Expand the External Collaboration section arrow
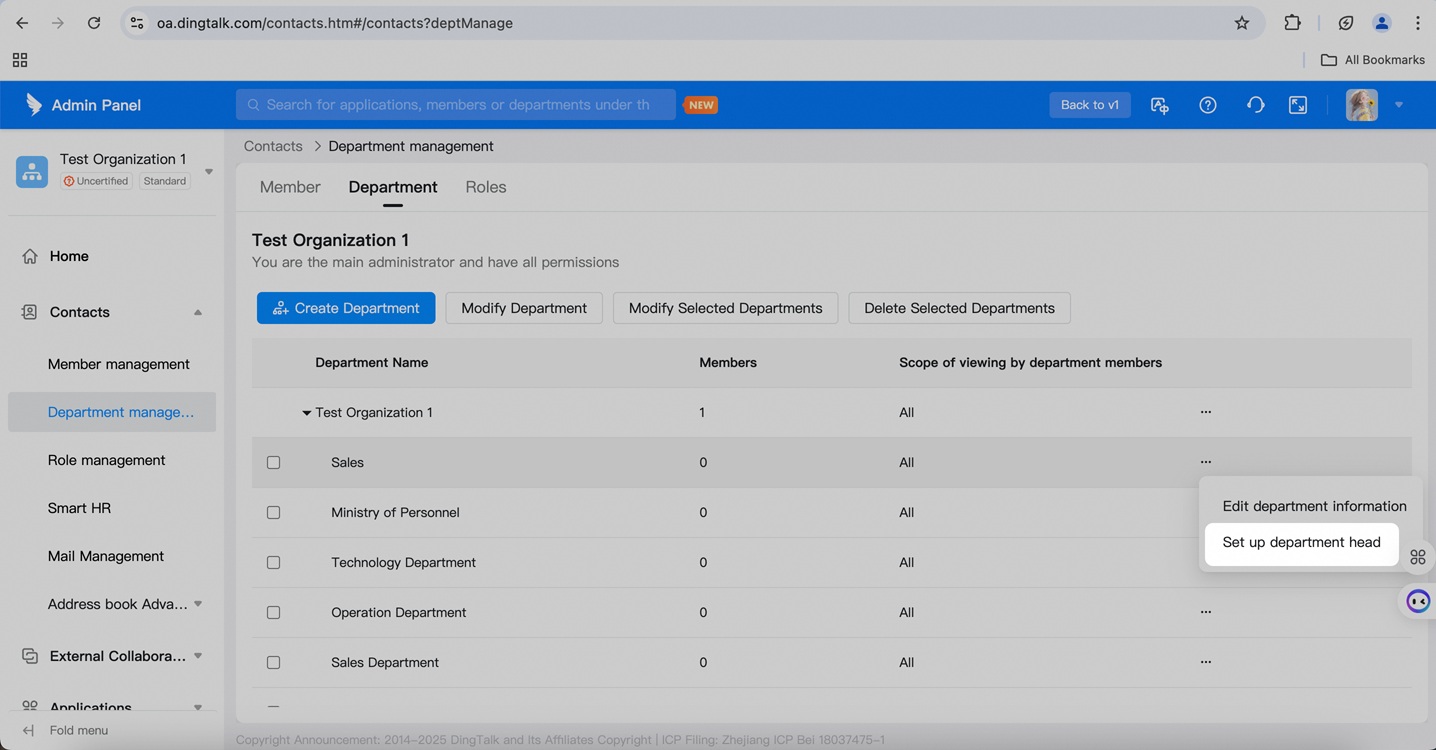Screen dimensions: 1436x750 click(198, 656)
